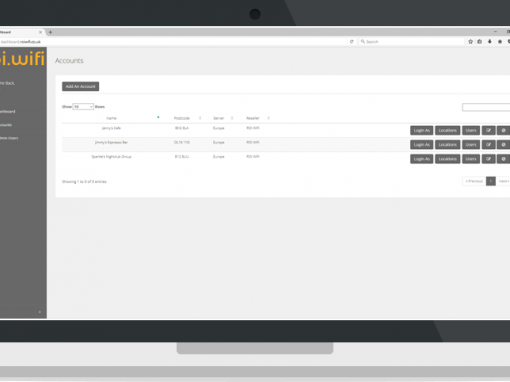
Task: Sort the table by Reseller column
Action: point(253,118)
